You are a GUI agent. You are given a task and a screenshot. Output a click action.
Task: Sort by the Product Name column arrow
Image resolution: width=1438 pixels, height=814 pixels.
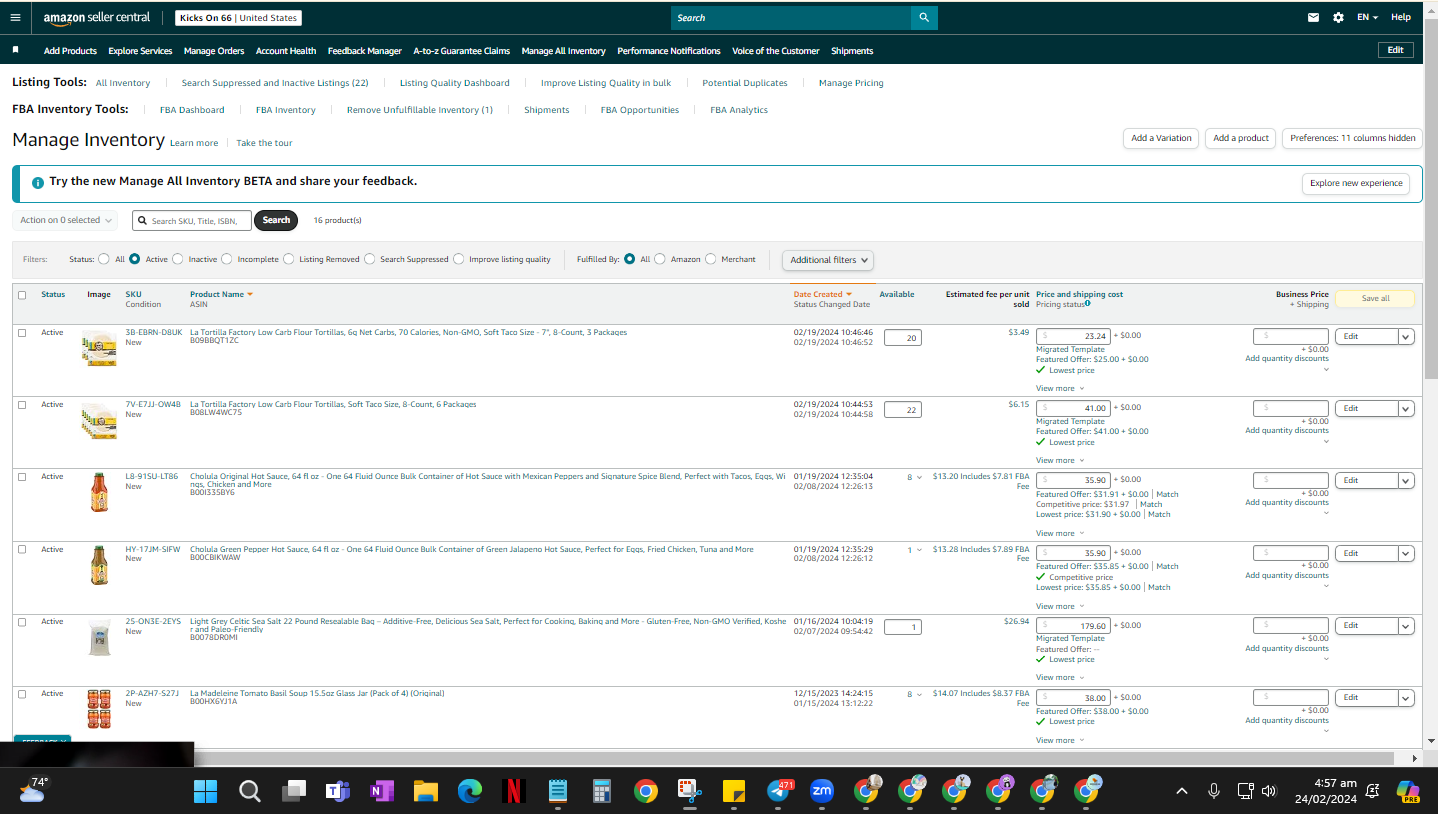(x=250, y=295)
